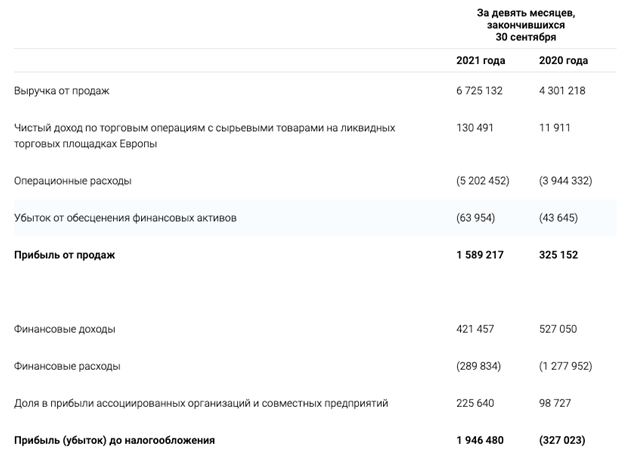Select operating expenses value (5 202 452)
Image resolution: width=627 pixels, height=464 pixels.
tap(481, 181)
